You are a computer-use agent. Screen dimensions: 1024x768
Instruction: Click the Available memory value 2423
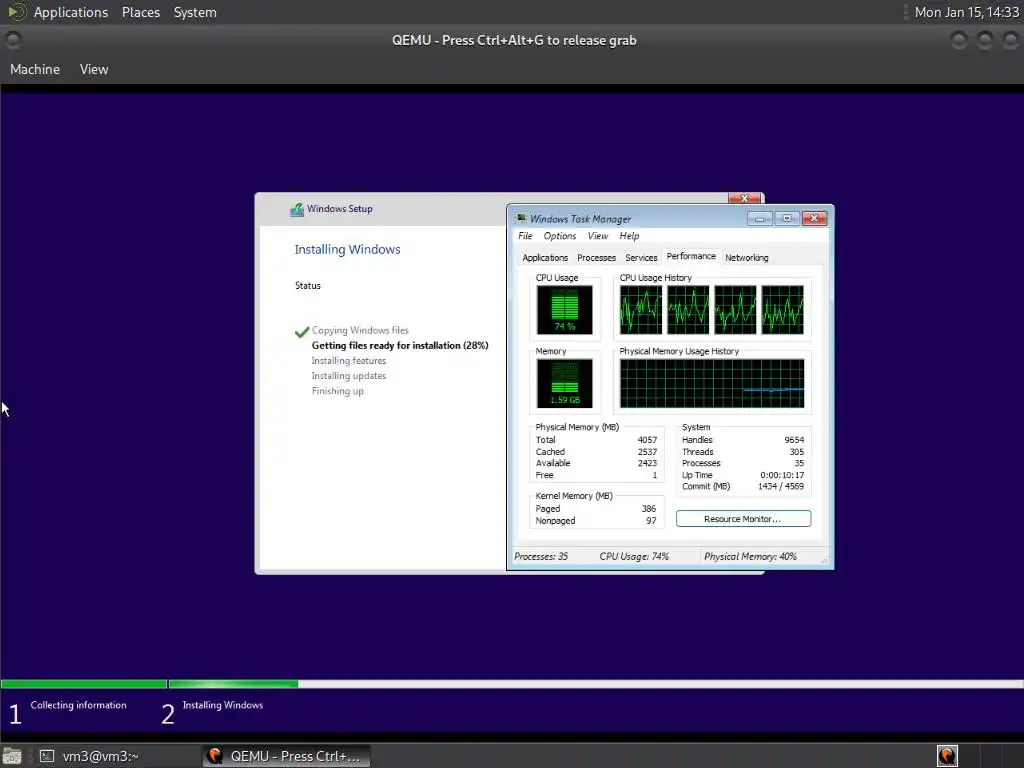[x=647, y=463]
